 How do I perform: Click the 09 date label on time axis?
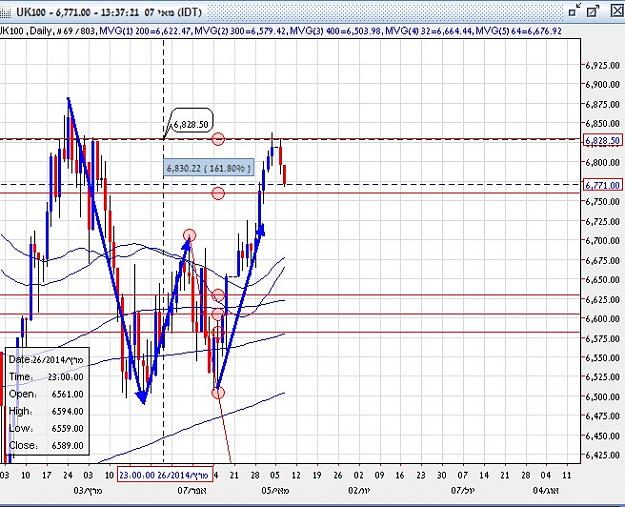click(379, 475)
